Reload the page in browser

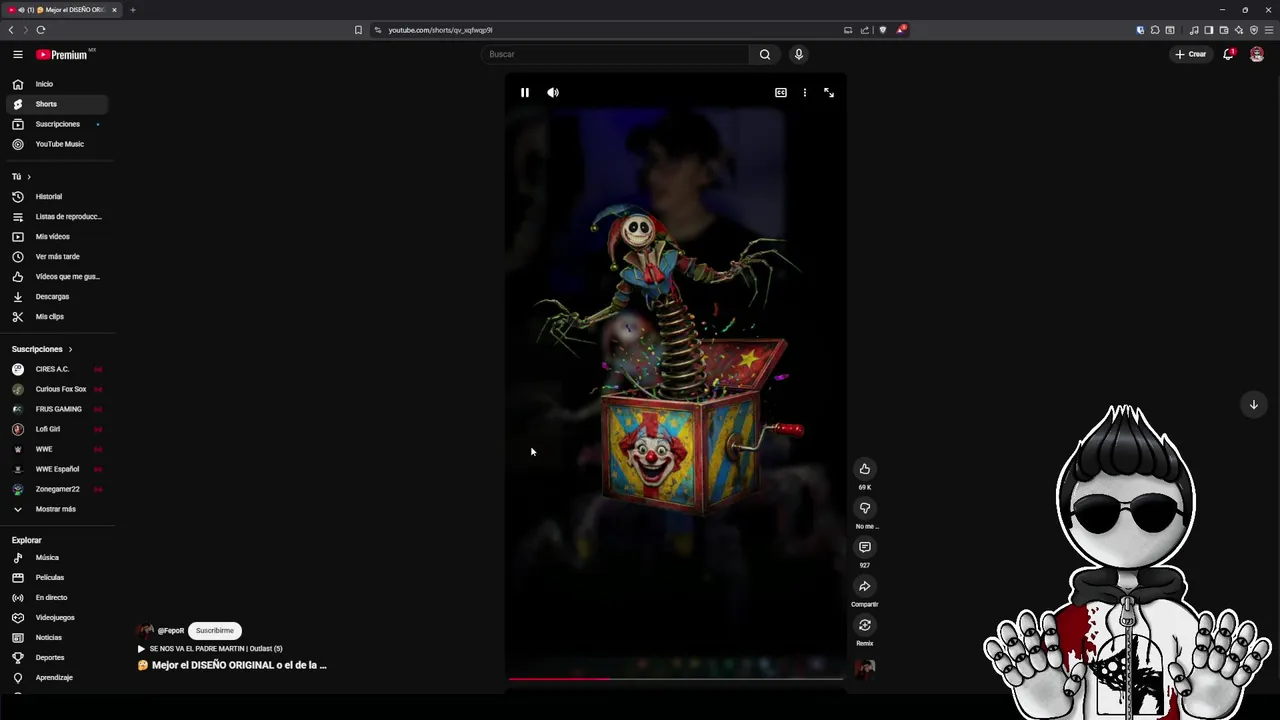click(41, 30)
